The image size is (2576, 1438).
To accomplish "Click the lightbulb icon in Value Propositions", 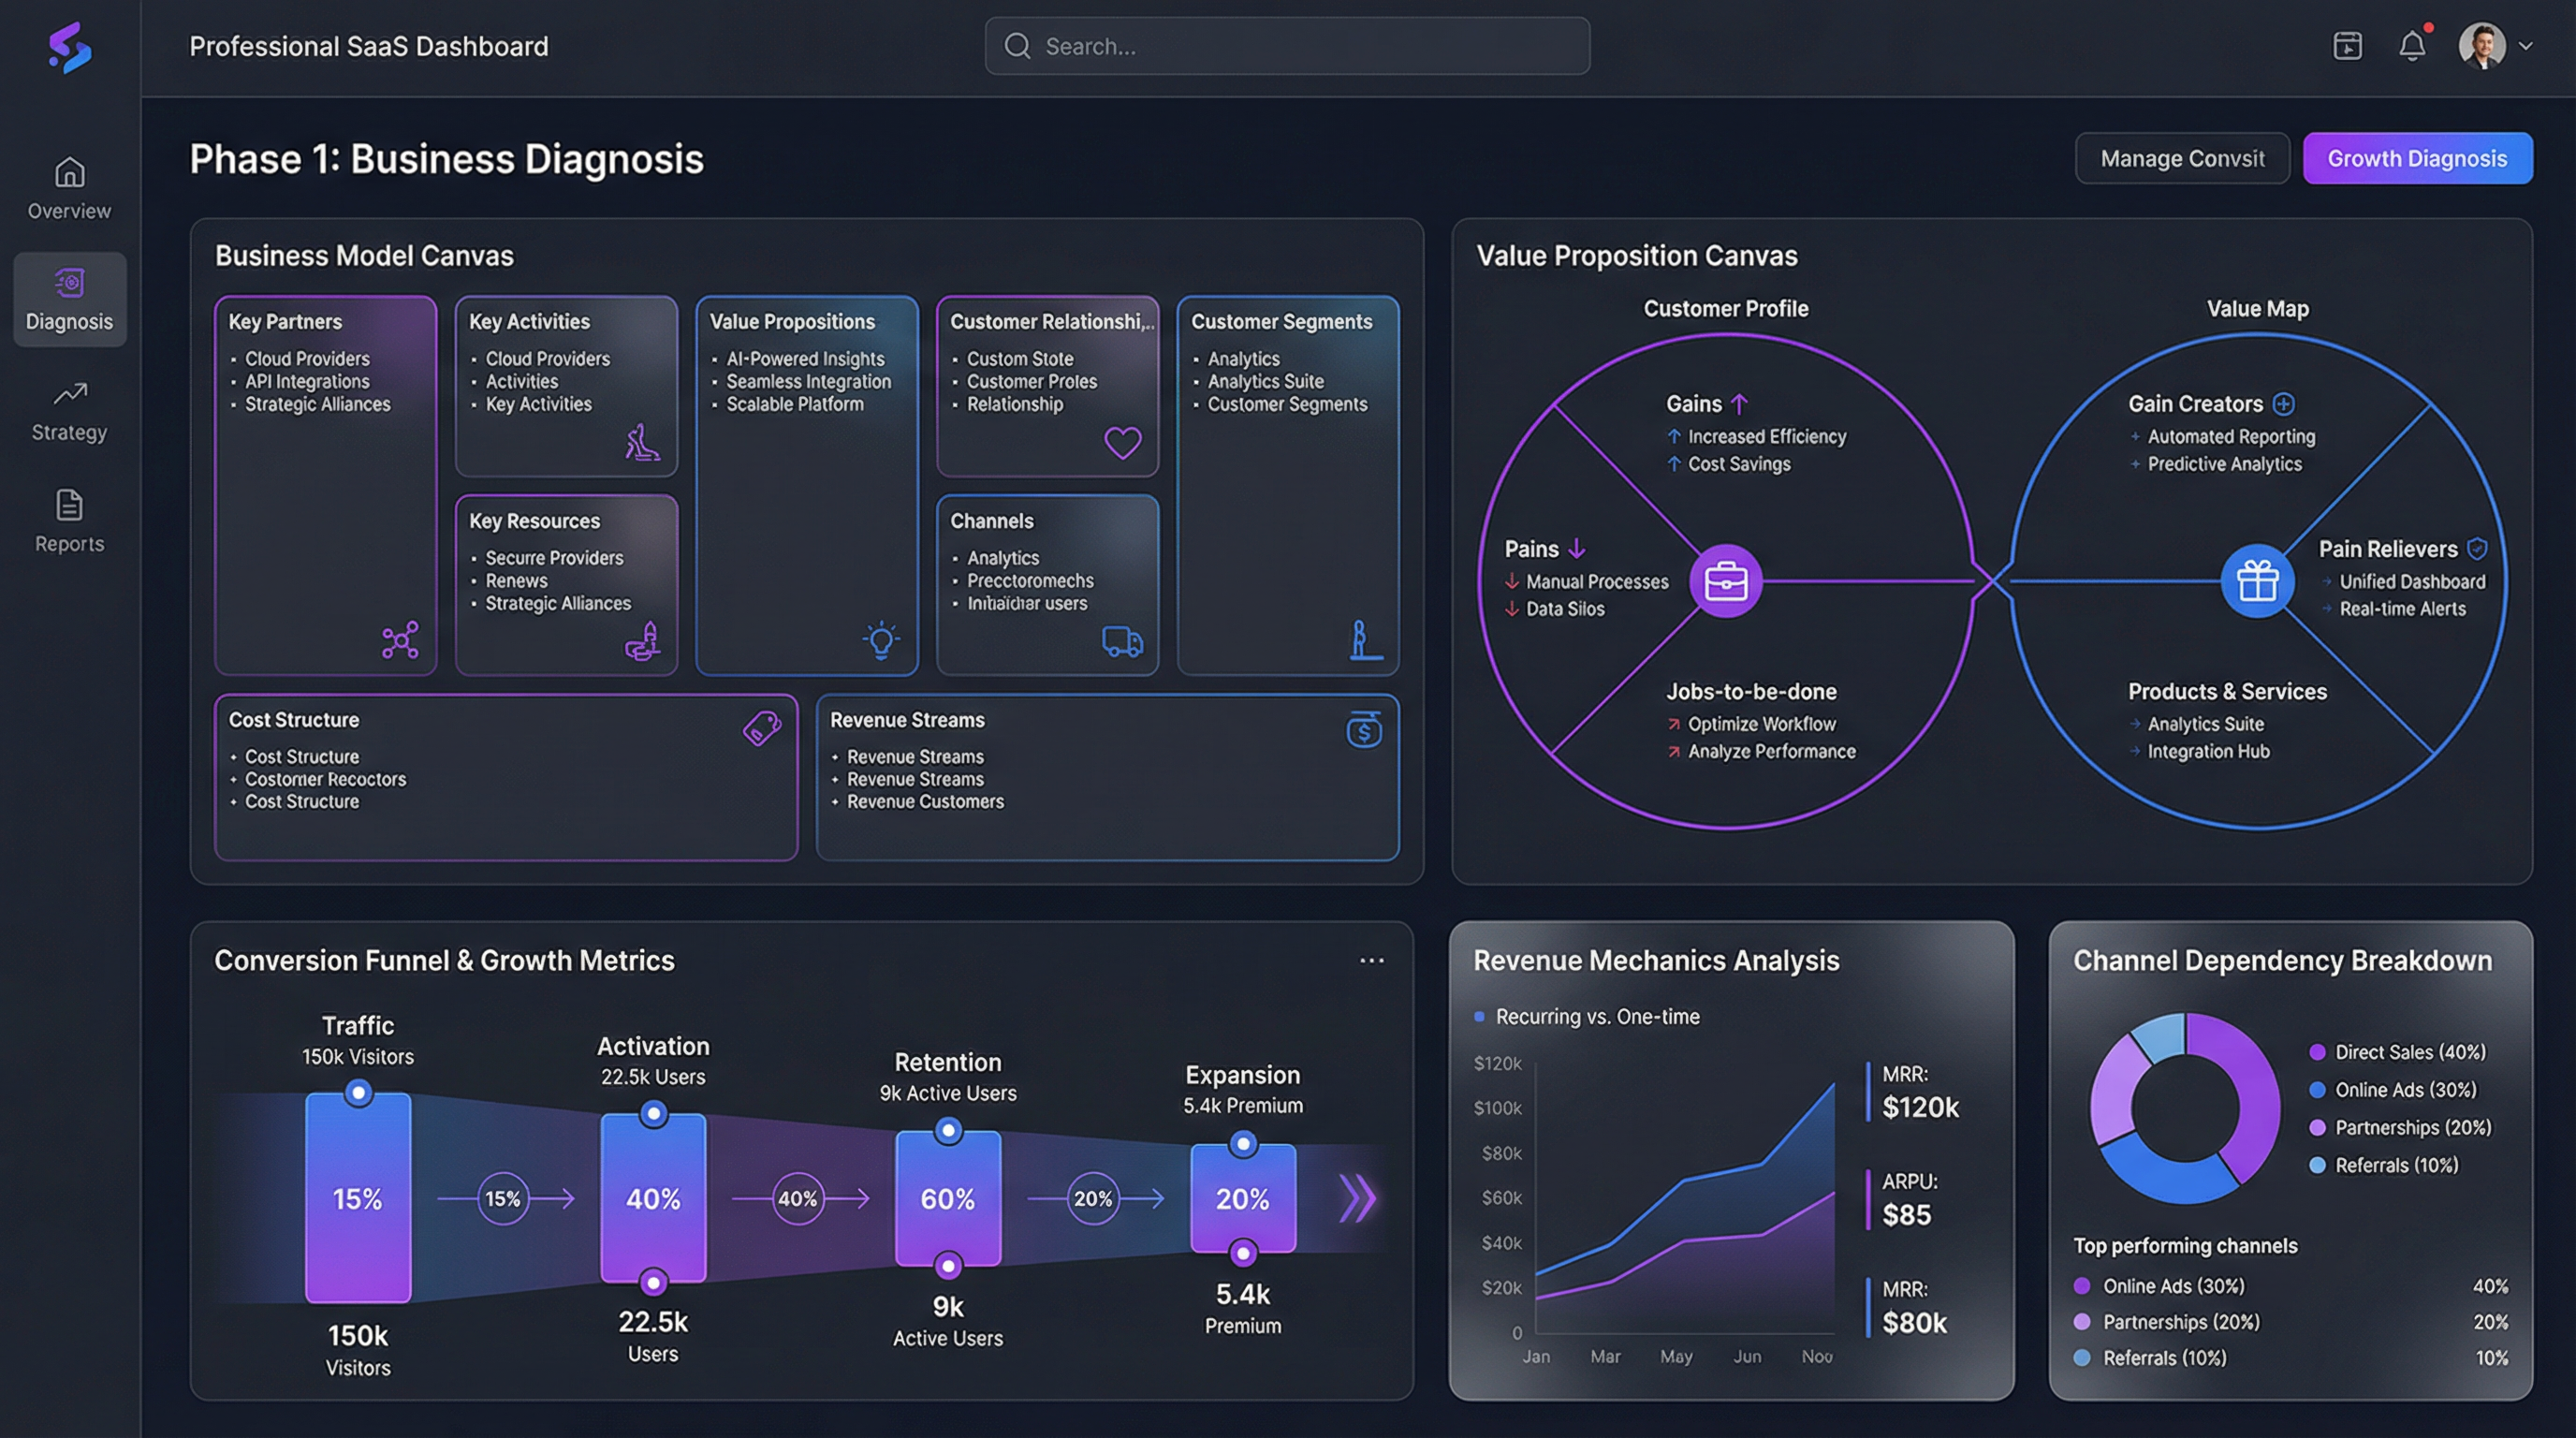I will click(x=881, y=640).
